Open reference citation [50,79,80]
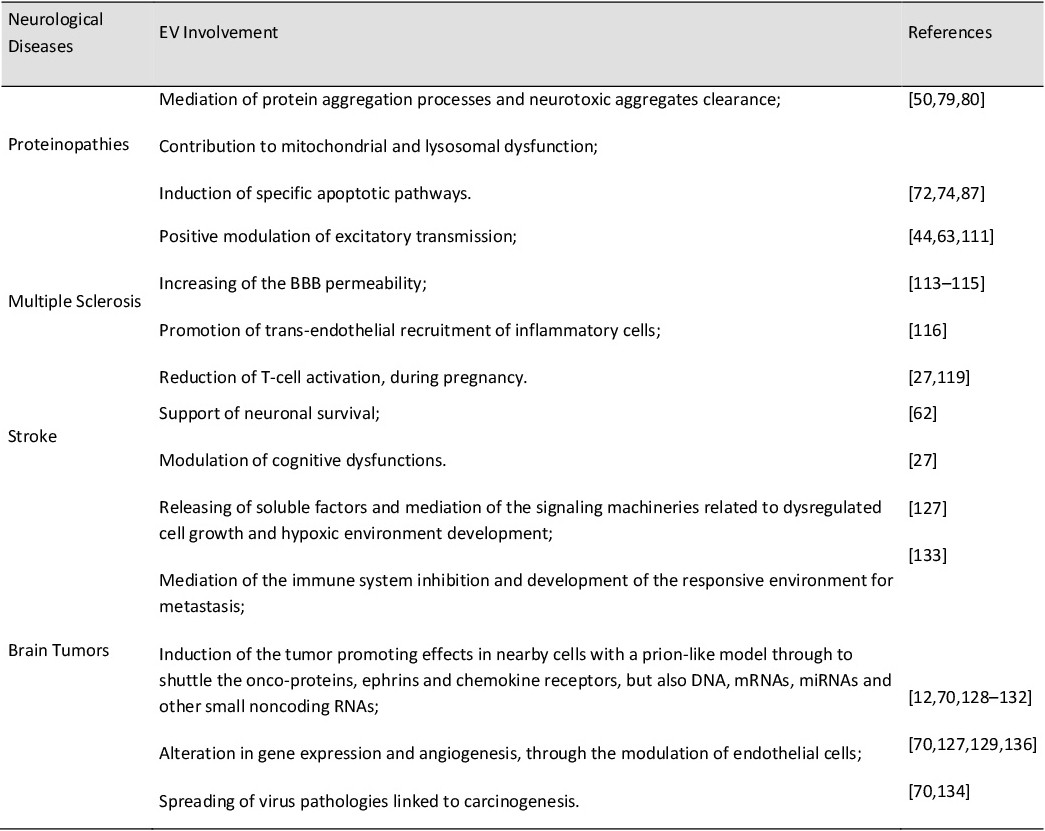 [946, 100]
